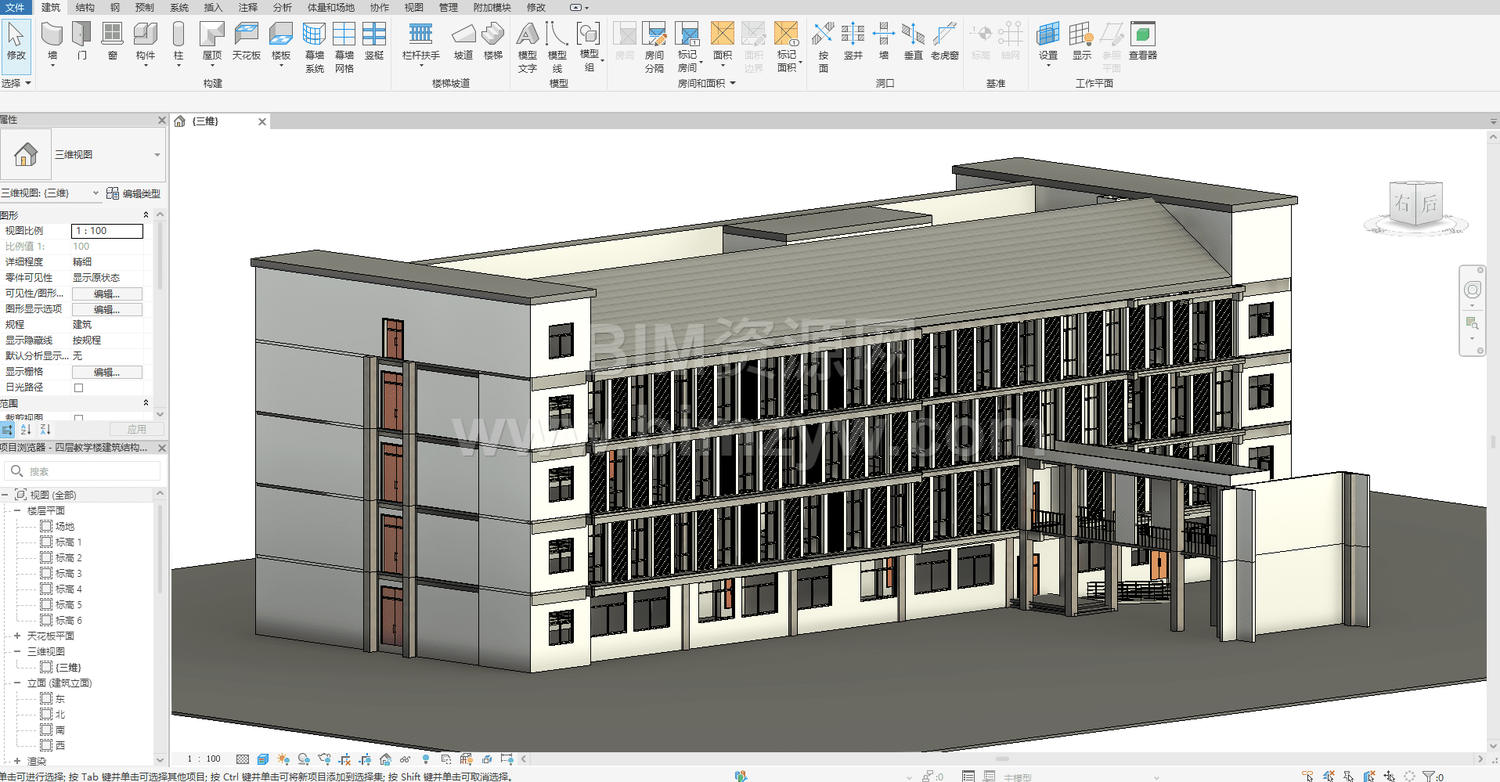Image resolution: width=1500 pixels, height=782 pixels.
Task: Click the 编辑类型 button
Action: point(134,194)
